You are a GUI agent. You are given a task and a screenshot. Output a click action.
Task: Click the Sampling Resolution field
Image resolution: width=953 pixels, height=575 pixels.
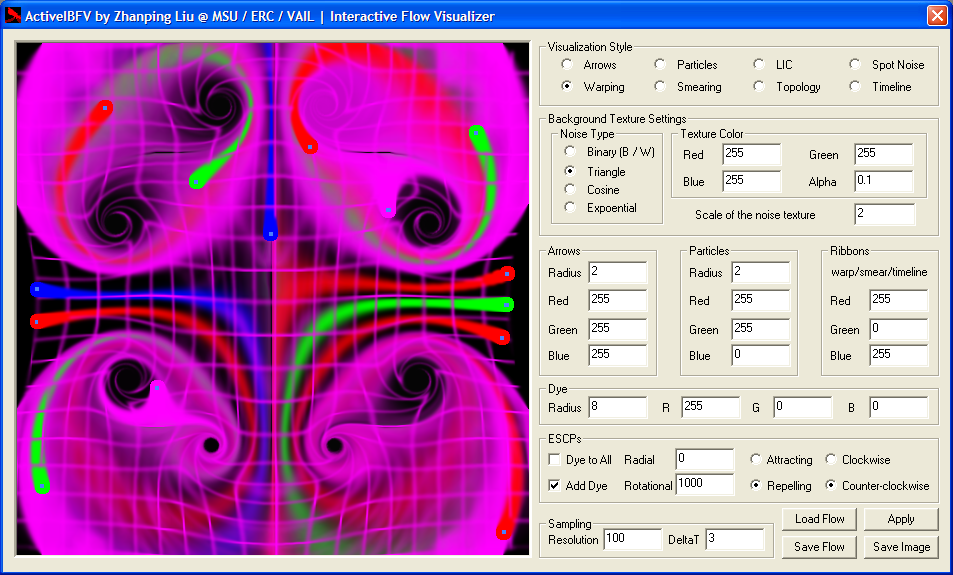(x=632, y=540)
